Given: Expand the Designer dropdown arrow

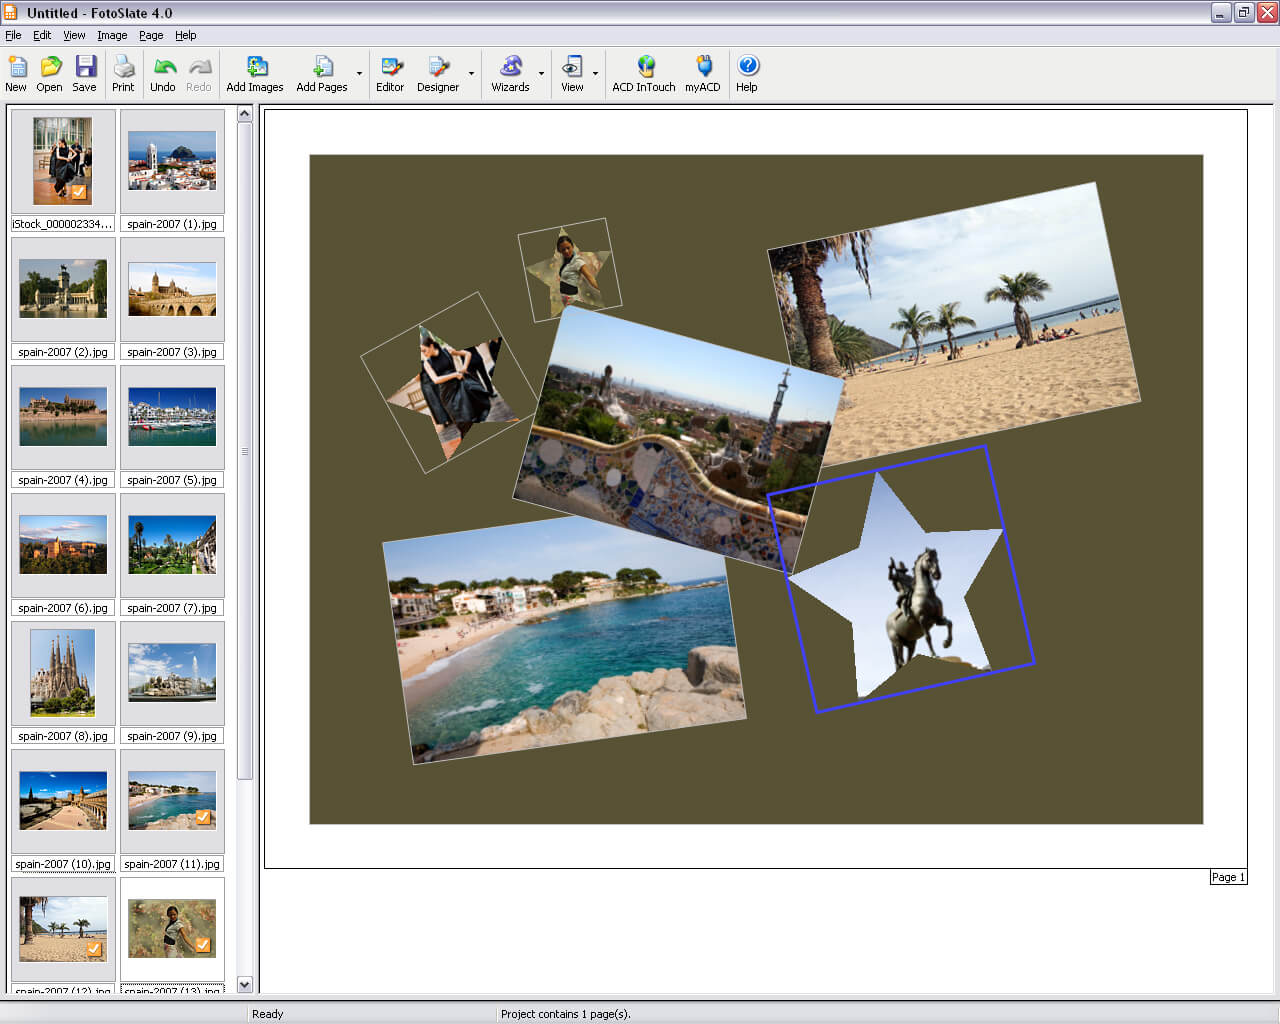Looking at the screenshot, I should click(471, 74).
